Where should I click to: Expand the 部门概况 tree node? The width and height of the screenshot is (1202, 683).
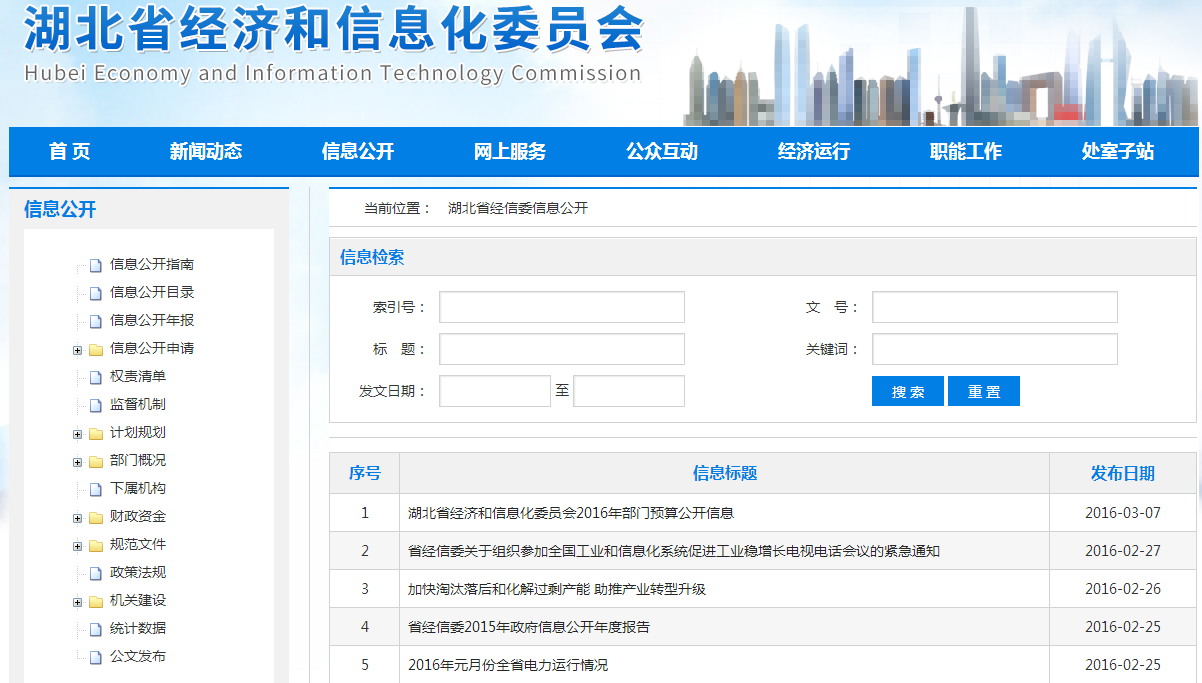pos(77,462)
